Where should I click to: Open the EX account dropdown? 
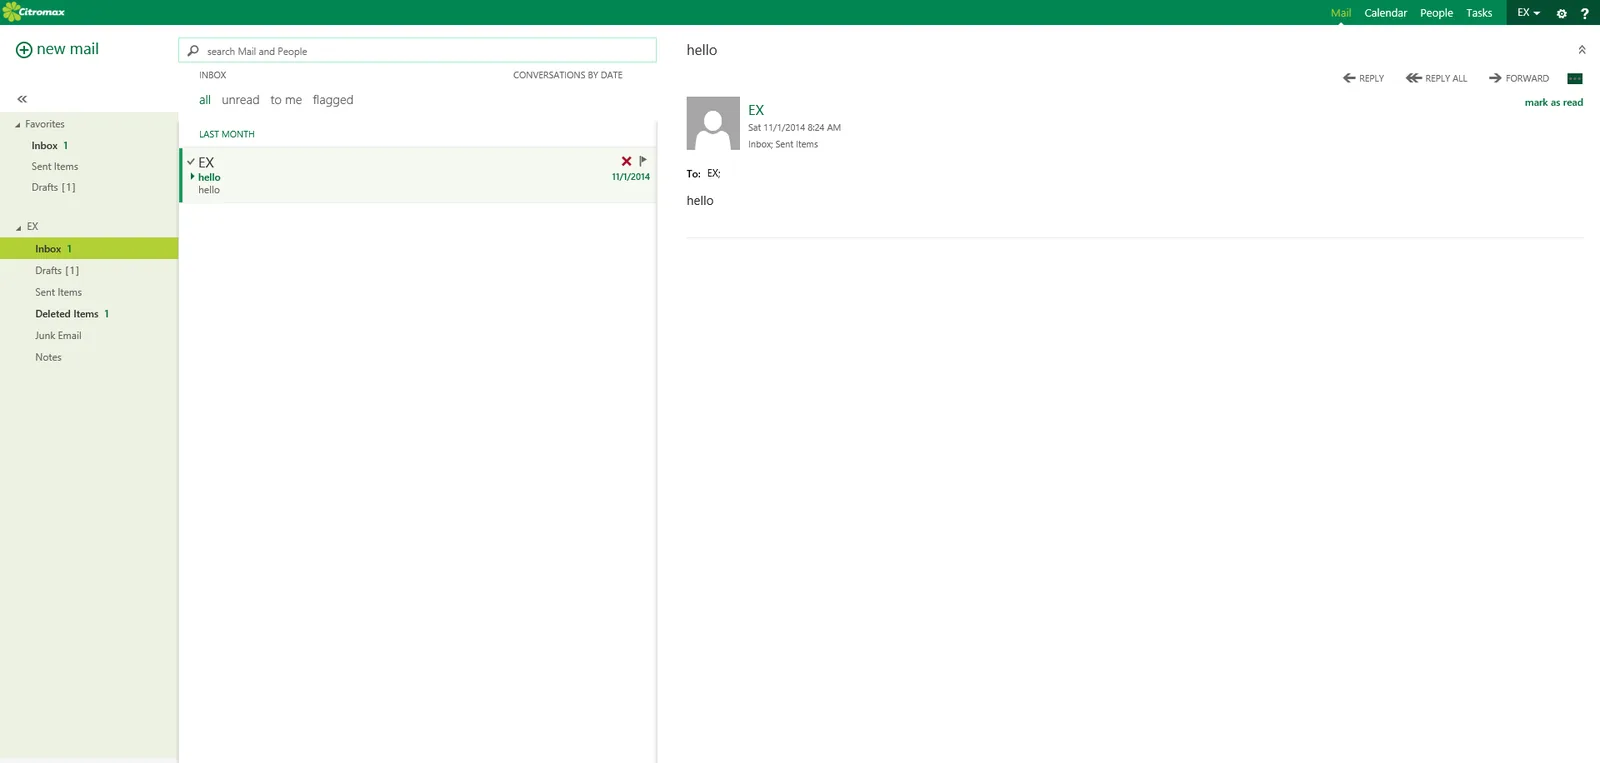[x=1528, y=13]
